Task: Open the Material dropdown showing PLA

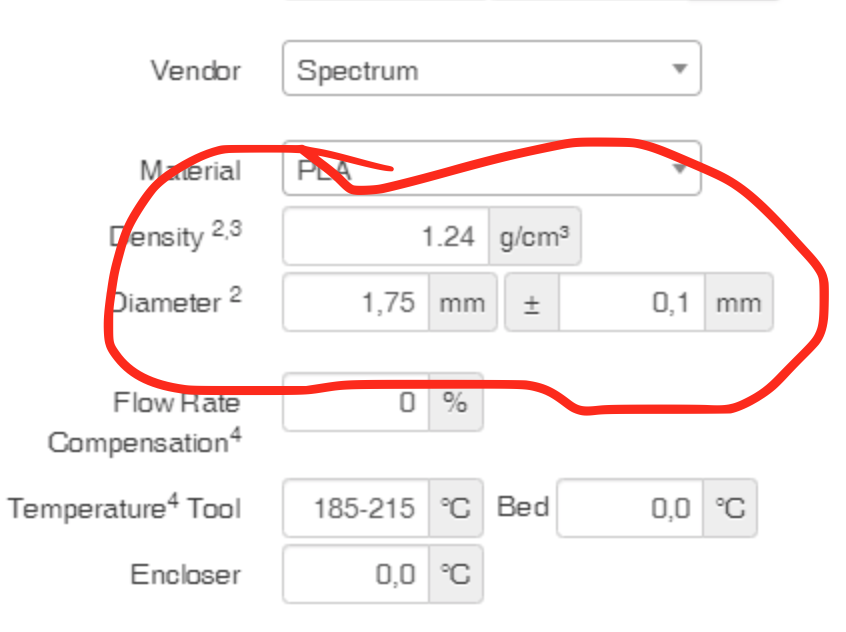Action: point(490,170)
